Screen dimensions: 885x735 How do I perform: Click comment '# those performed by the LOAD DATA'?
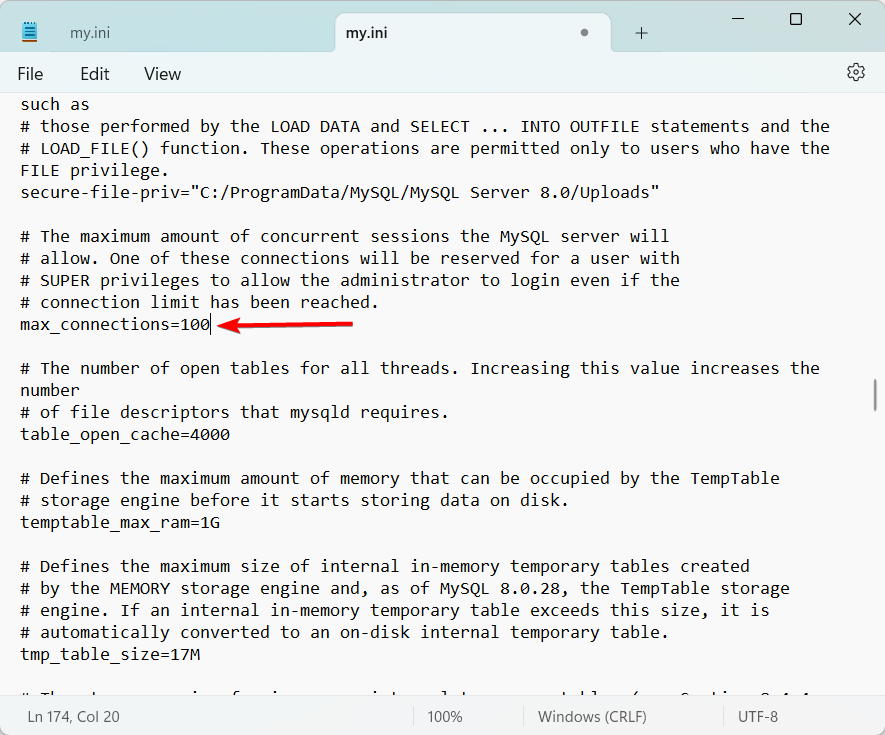tap(424, 126)
